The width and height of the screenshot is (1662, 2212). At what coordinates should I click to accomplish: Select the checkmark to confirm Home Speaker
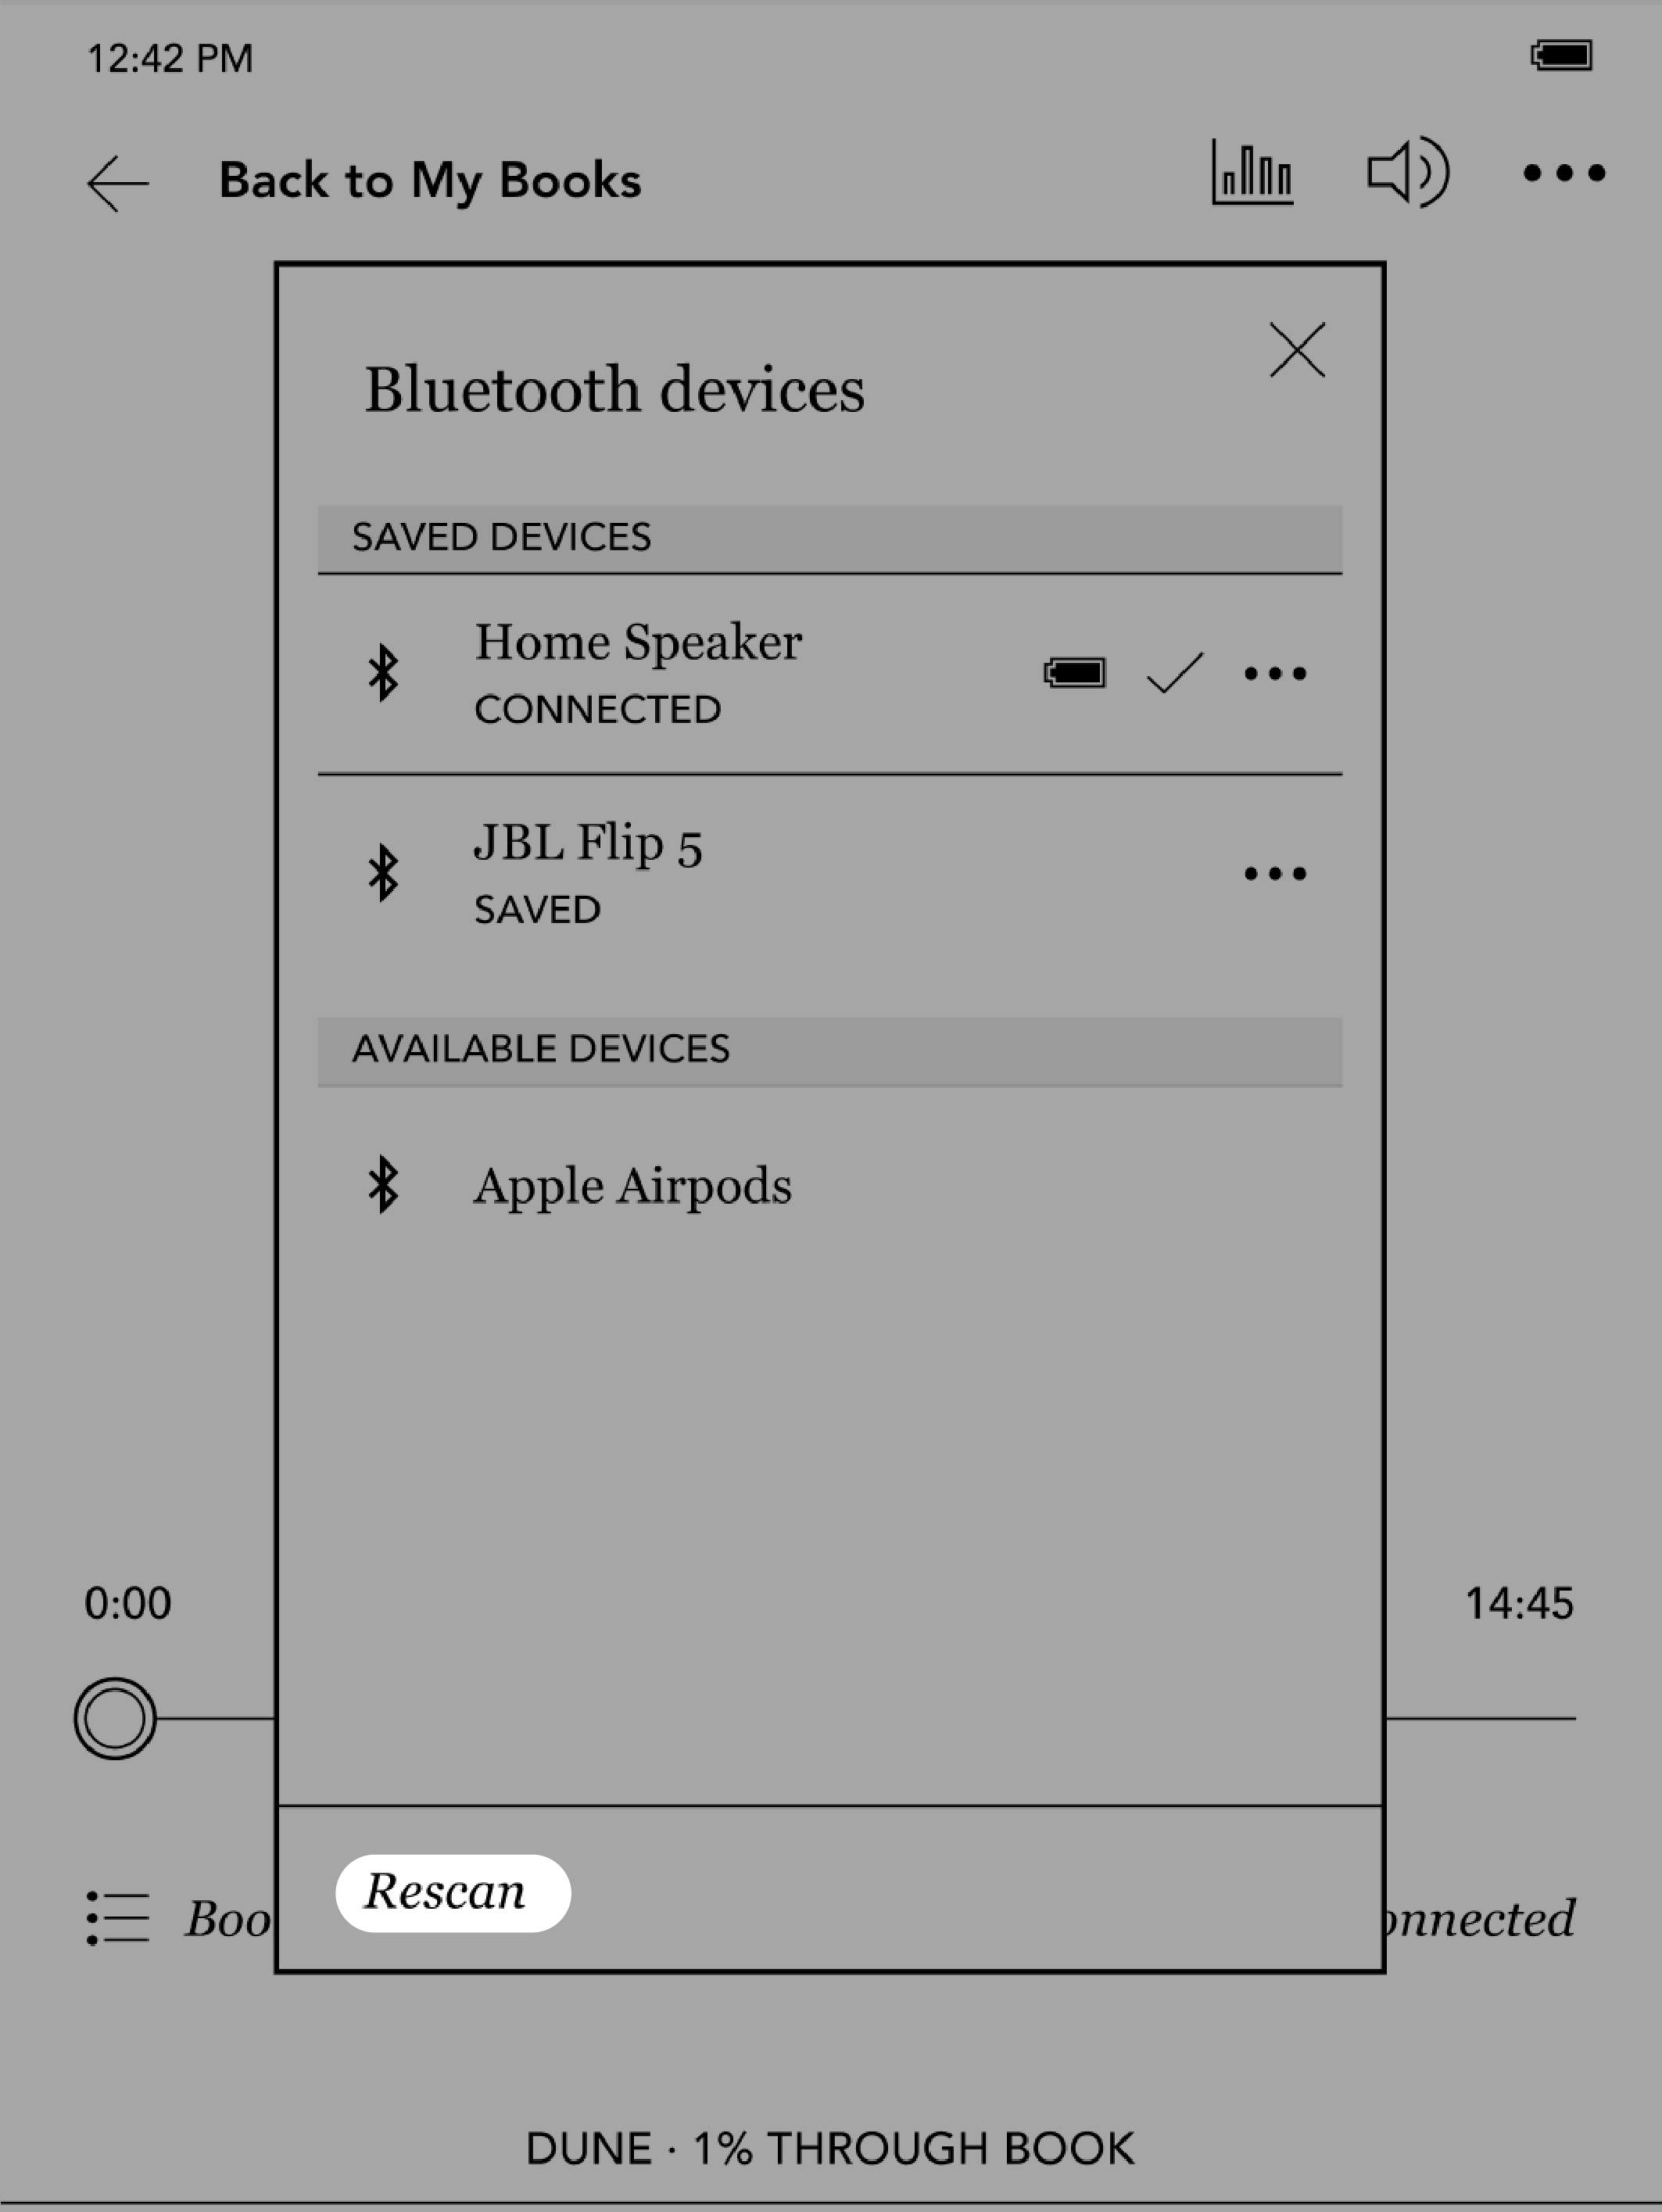click(1168, 672)
